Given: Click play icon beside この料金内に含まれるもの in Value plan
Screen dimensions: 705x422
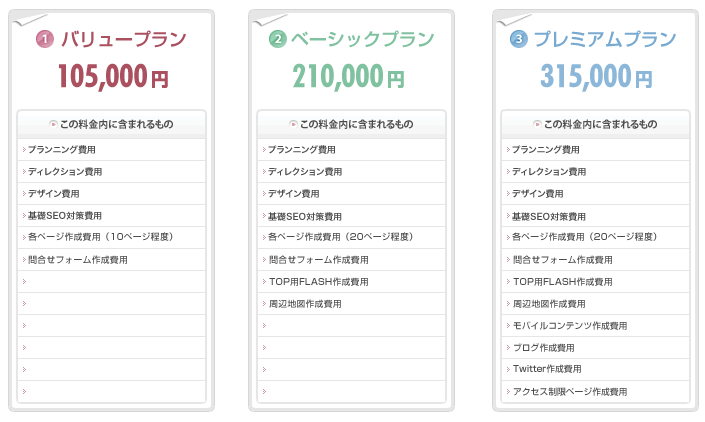Looking at the screenshot, I should (54, 124).
